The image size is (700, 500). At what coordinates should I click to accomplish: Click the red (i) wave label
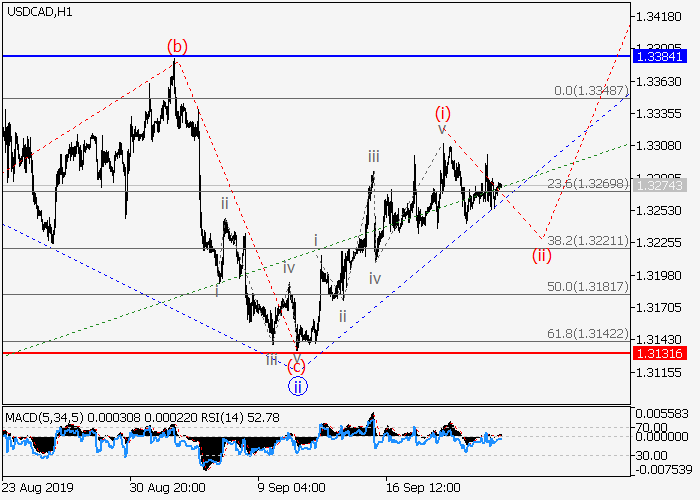point(442,112)
